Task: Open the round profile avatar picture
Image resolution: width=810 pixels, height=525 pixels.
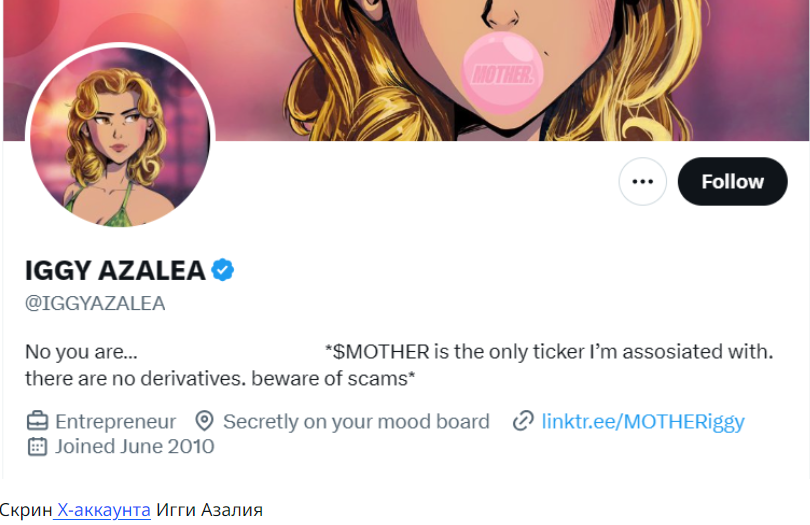Action: (120, 136)
